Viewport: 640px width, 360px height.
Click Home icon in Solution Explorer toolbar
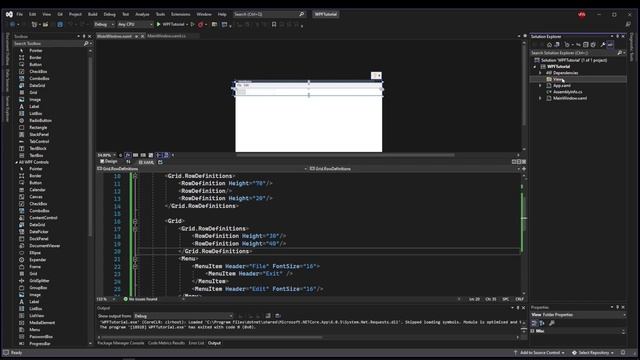click(x=549, y=45)
